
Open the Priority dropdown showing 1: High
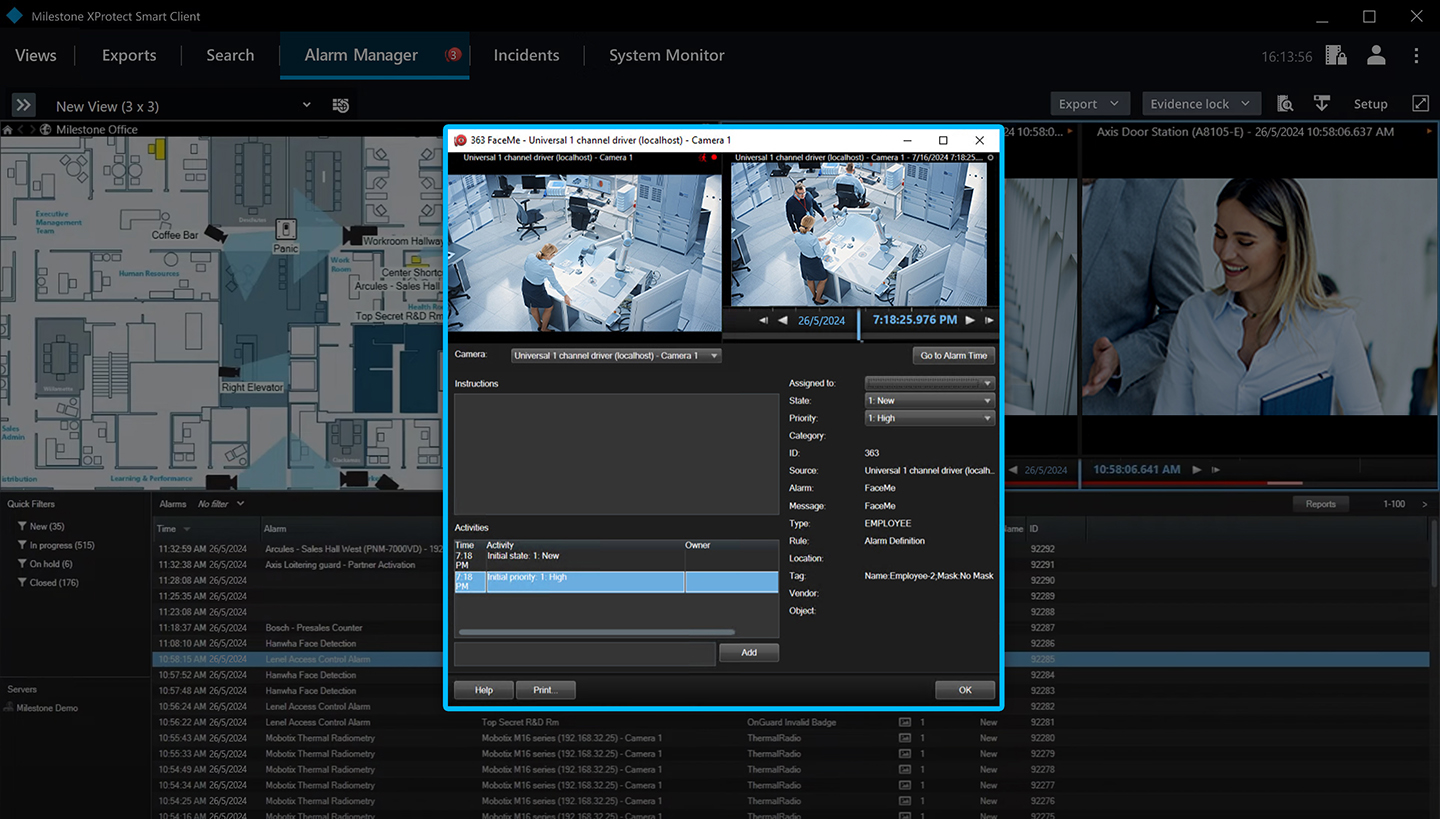pyautogui.click(x=929, y=418)
